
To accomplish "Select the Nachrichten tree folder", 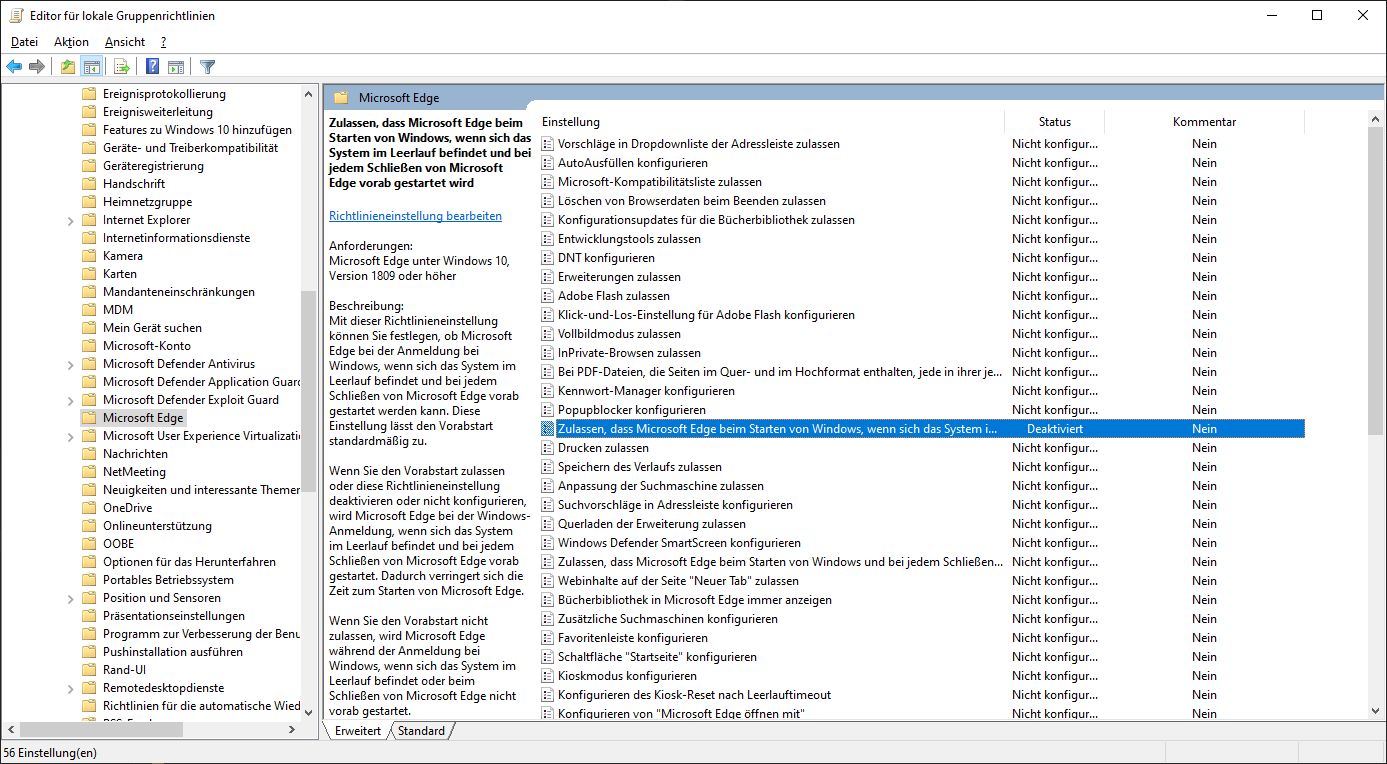I will click(135, 454).
